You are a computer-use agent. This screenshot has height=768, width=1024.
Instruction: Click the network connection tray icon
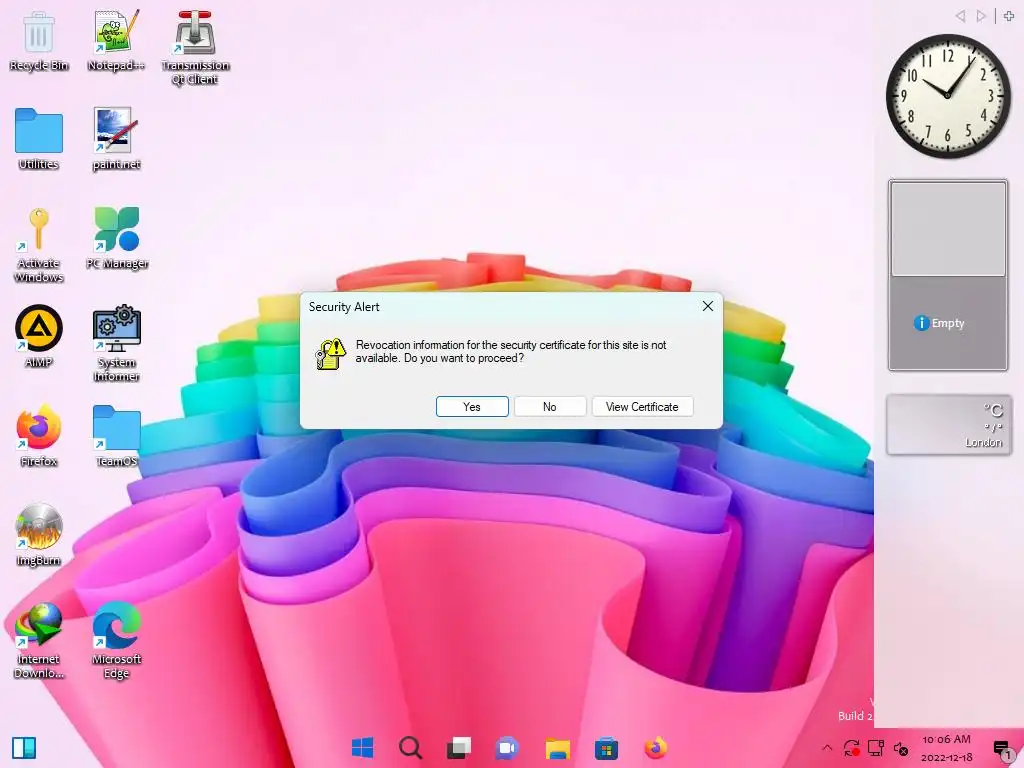(876, 748)
